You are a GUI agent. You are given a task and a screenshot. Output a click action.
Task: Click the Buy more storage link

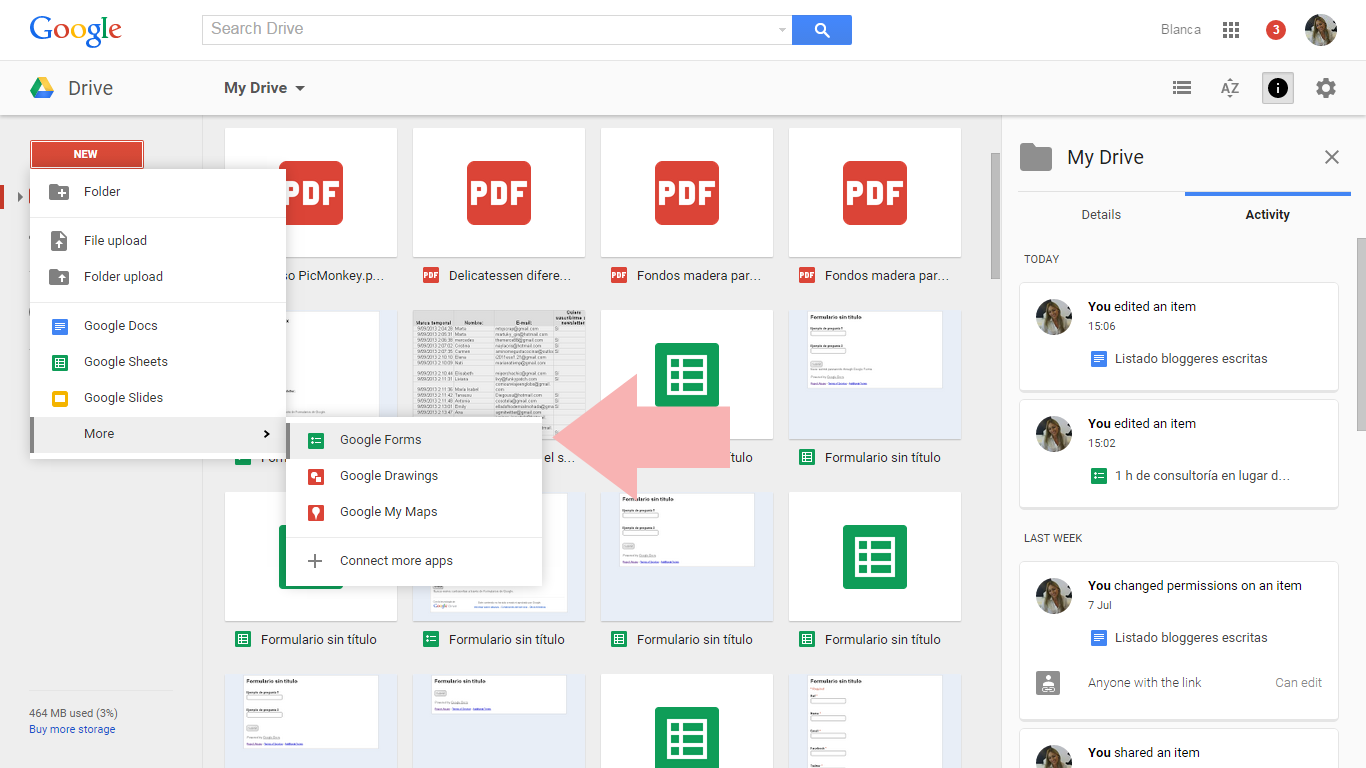[72, 730]
